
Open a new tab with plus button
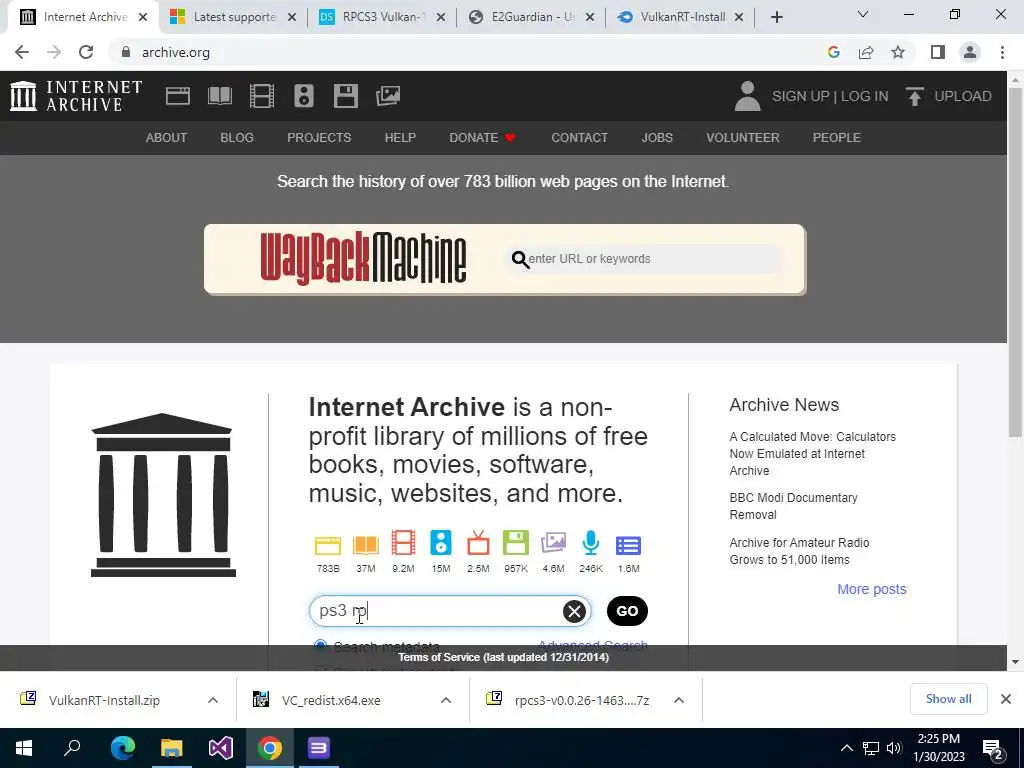[x=776, y=18]
